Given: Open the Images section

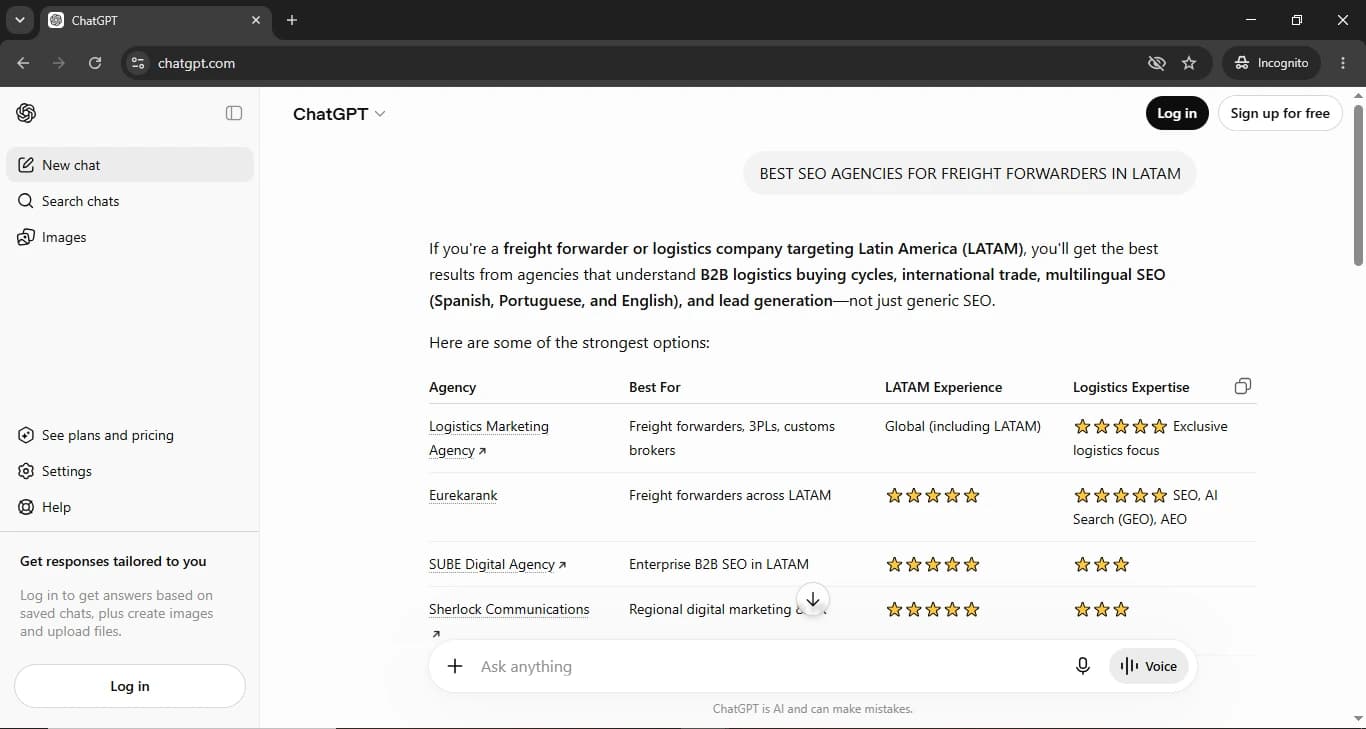Looking at the screenshot, I should [x=130, y=237].
